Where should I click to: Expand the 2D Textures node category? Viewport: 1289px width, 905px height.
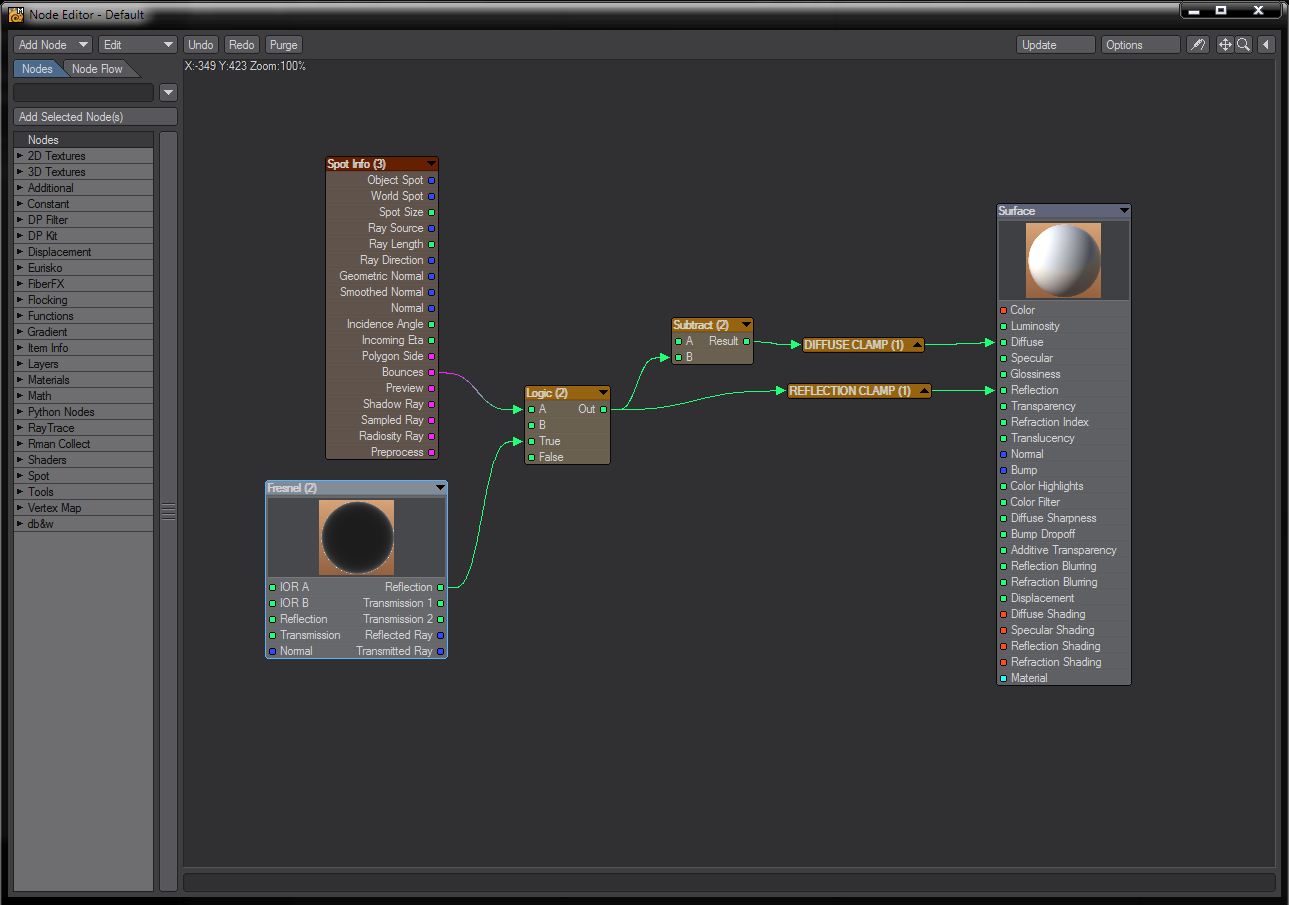(20, 156)
